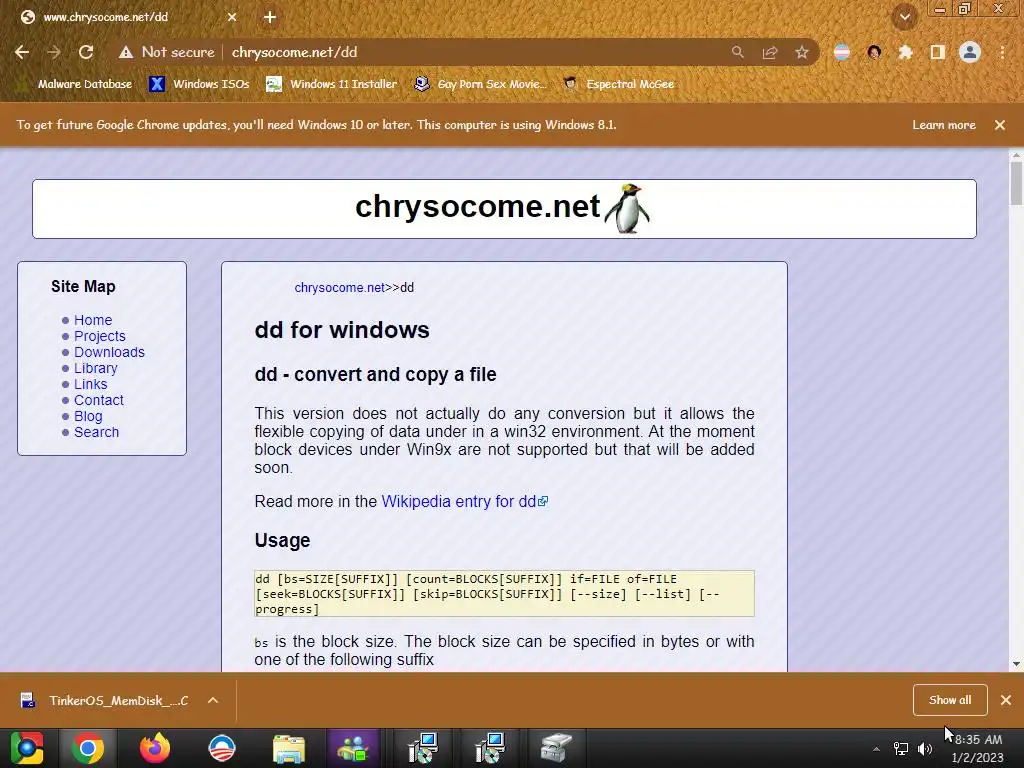Click Show all downloads button

point(950,700)
